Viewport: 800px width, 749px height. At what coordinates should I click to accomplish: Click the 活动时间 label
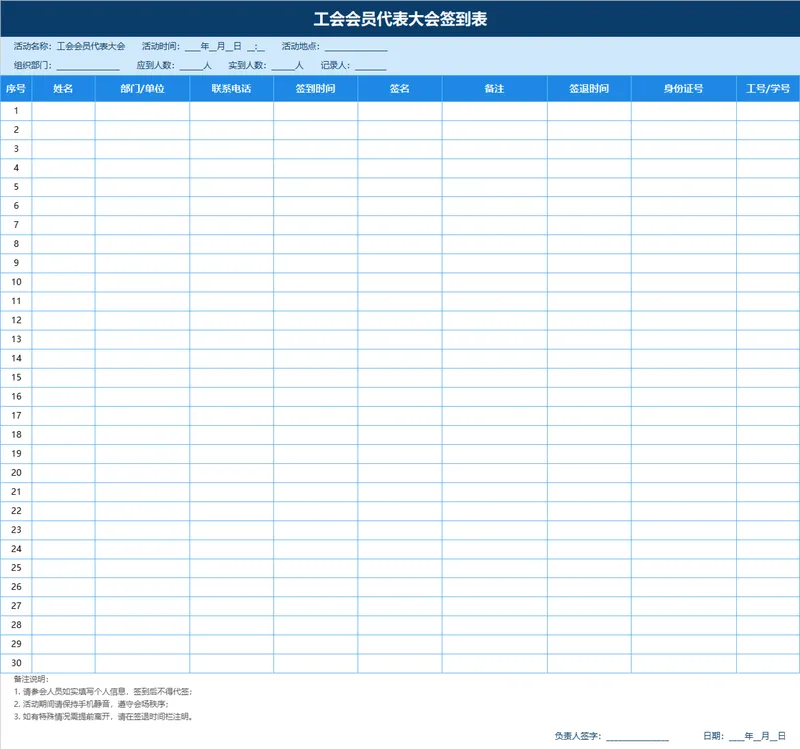click(161, 46)
